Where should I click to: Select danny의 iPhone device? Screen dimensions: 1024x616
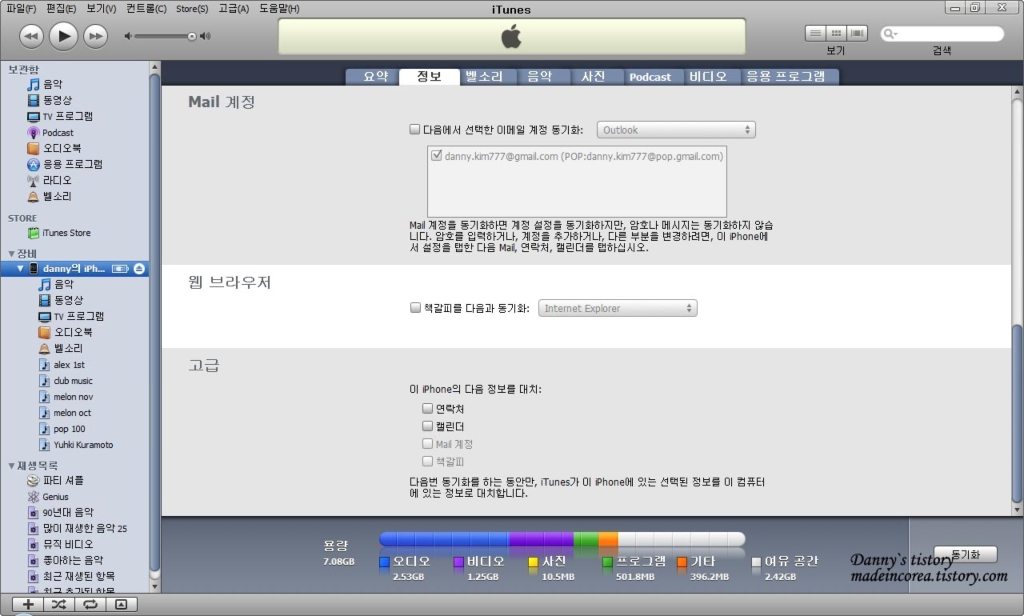tap(74, 268)
